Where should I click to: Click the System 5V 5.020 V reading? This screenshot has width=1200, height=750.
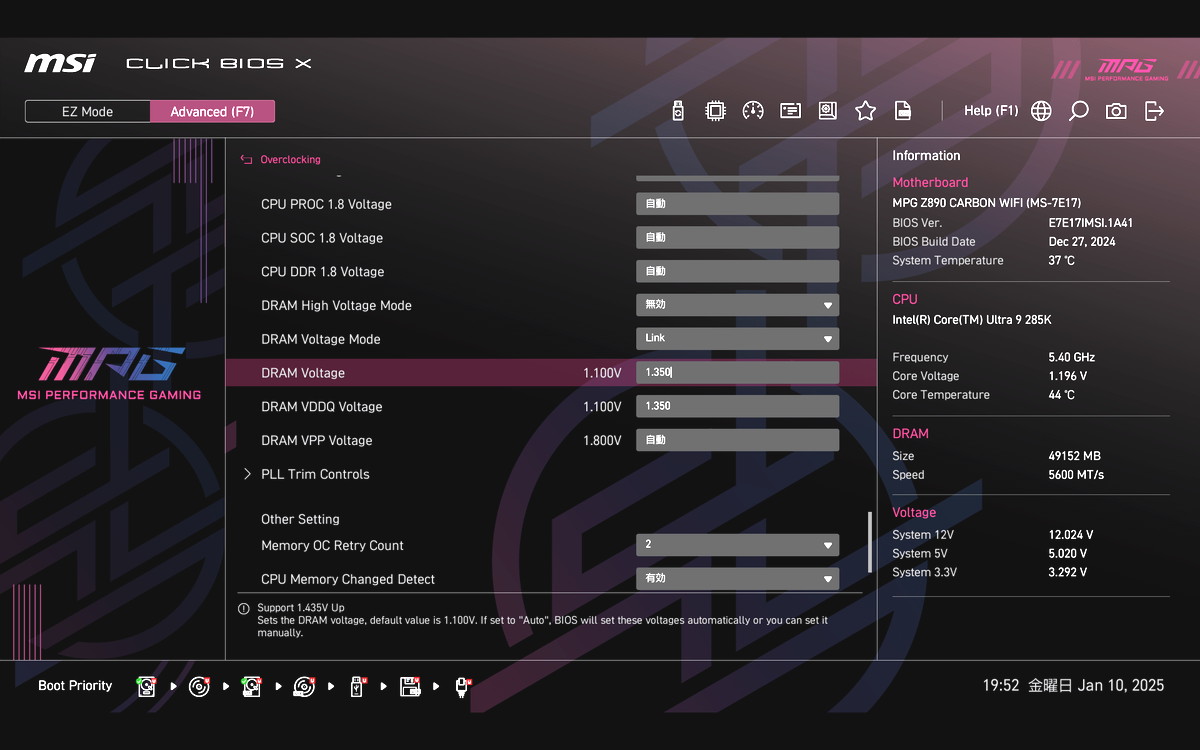coord(1068,554)
